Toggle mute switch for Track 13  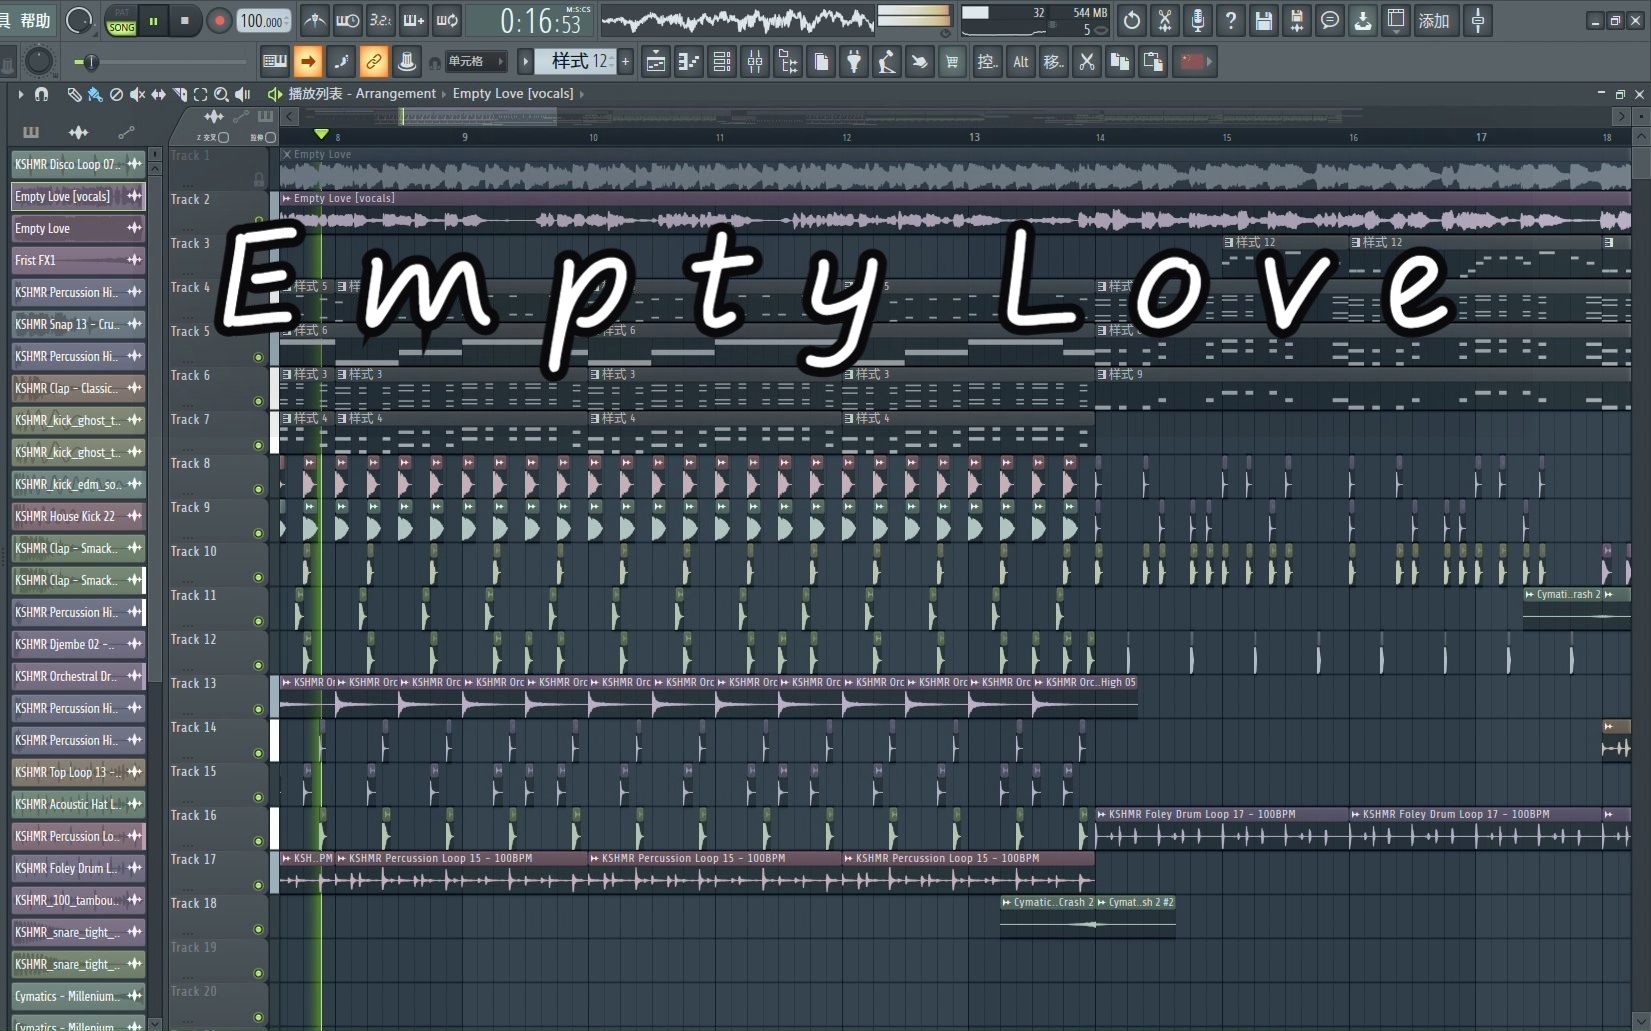tap(258, 709)
